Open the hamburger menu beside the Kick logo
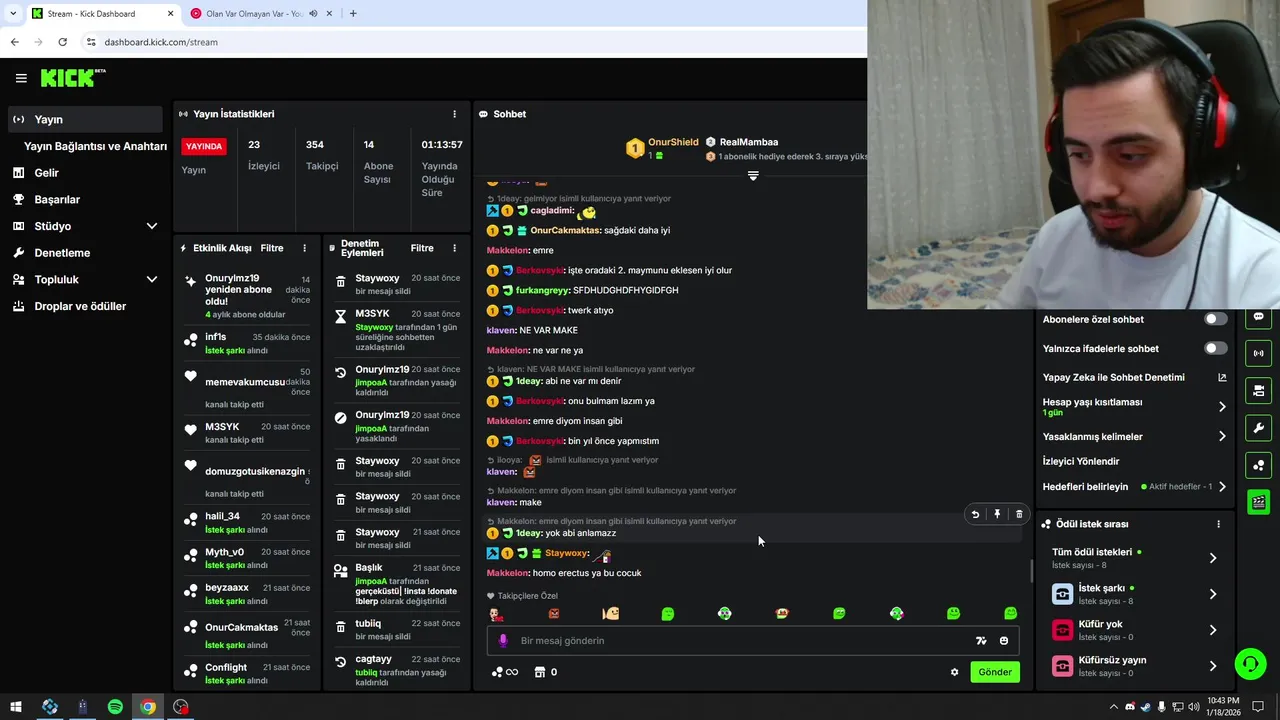This screenshot has height=720, width=1280. tap(21, 78)
